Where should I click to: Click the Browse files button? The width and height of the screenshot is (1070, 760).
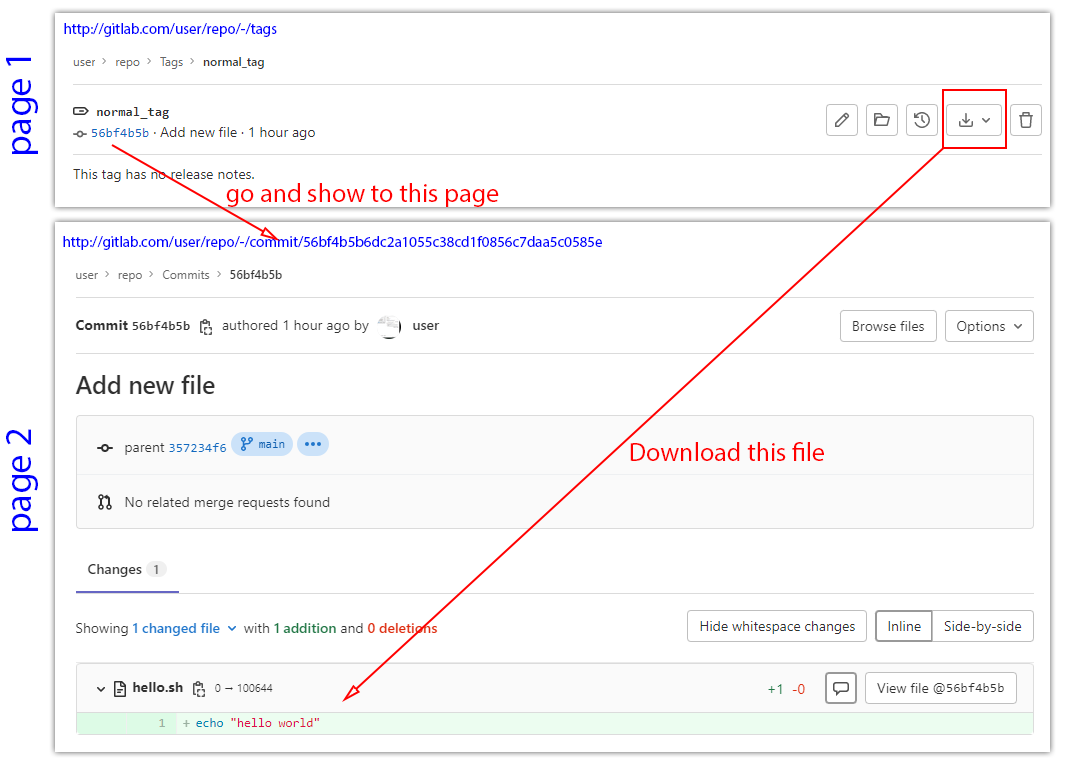point(888,326)
